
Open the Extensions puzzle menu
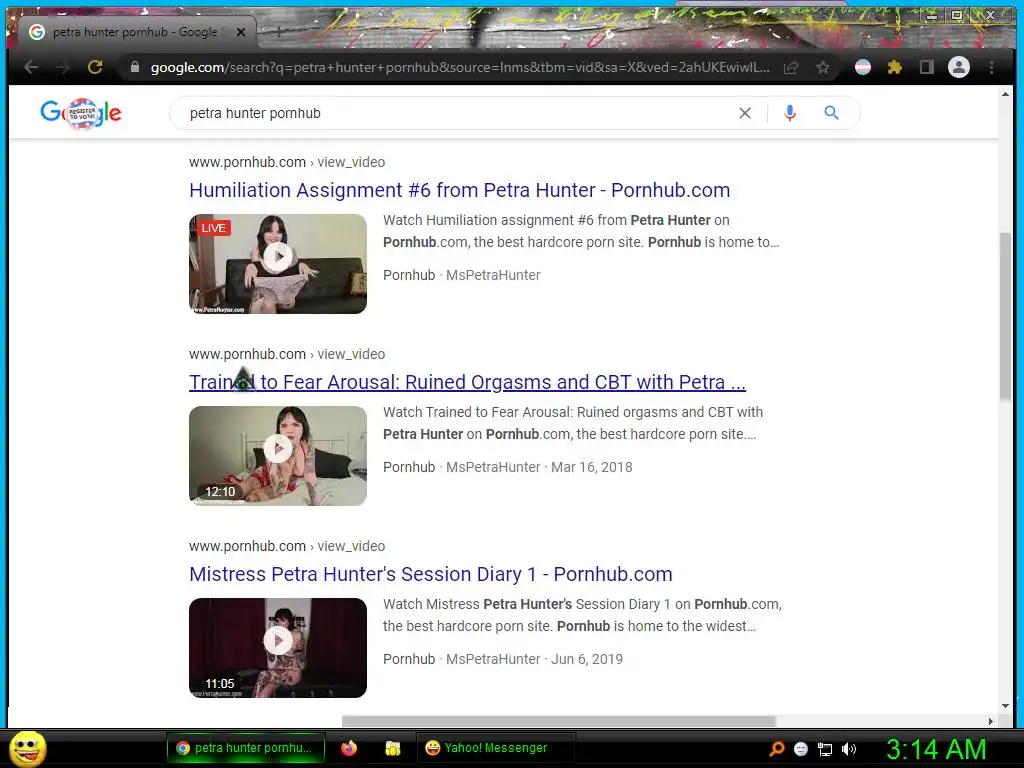pos(895,67)
